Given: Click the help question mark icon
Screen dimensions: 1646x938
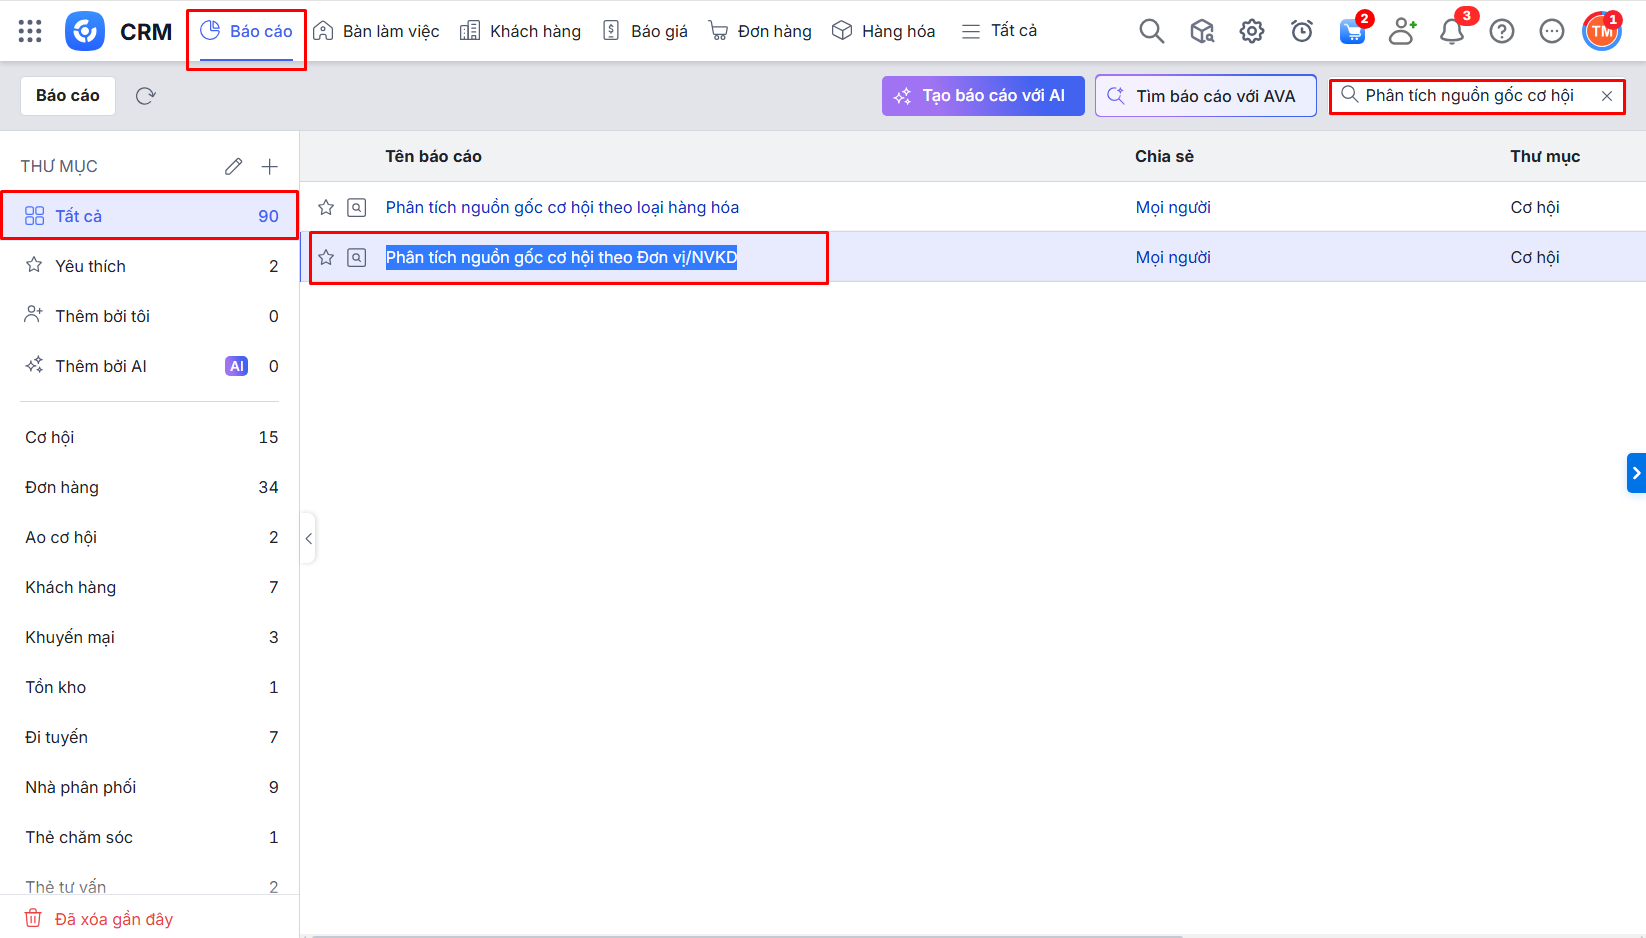Looking at the screenshot, I should pos(1501,32).
